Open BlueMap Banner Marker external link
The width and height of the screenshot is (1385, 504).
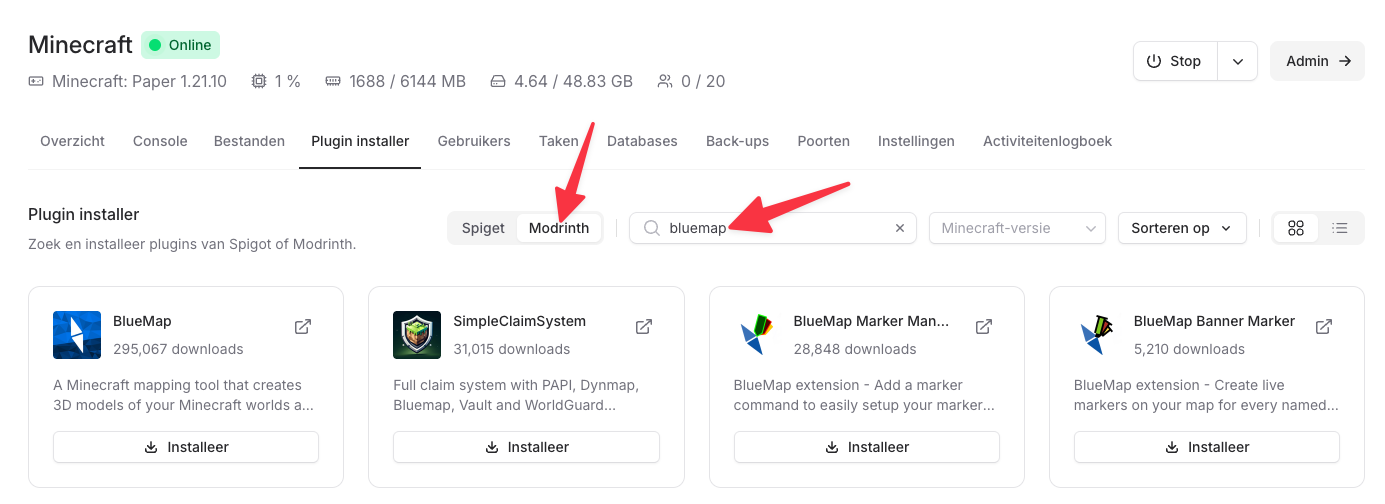pos(1324,326)
